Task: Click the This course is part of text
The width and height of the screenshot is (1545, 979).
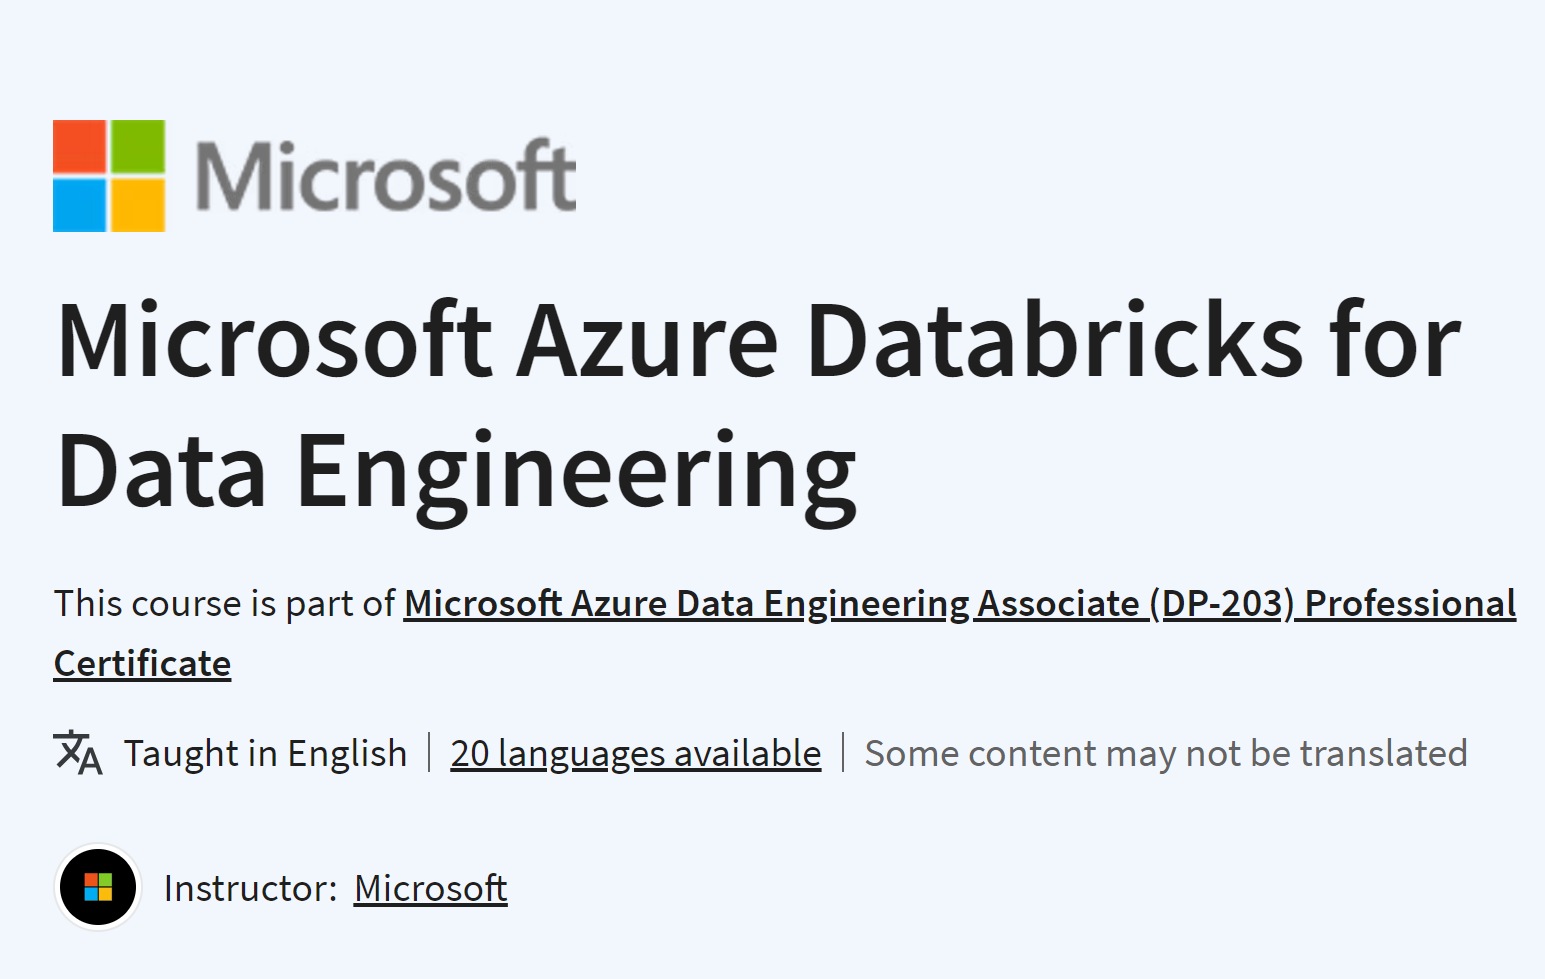Action: click(x=225, y=604)
